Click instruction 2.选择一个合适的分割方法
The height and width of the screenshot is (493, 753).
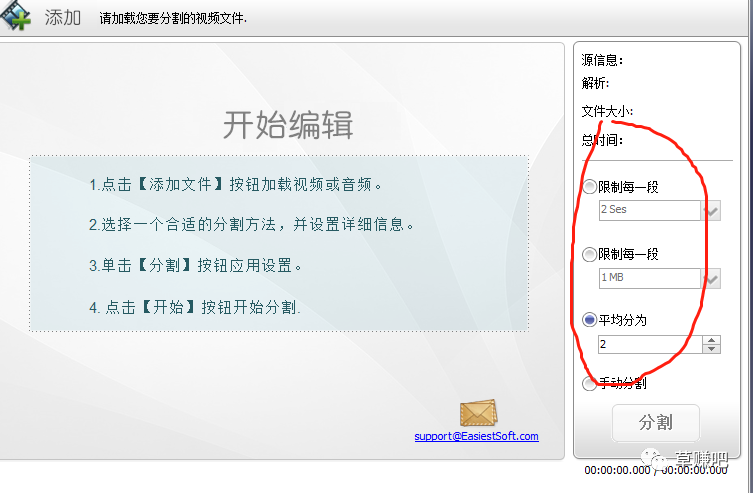tap(252, 224)
